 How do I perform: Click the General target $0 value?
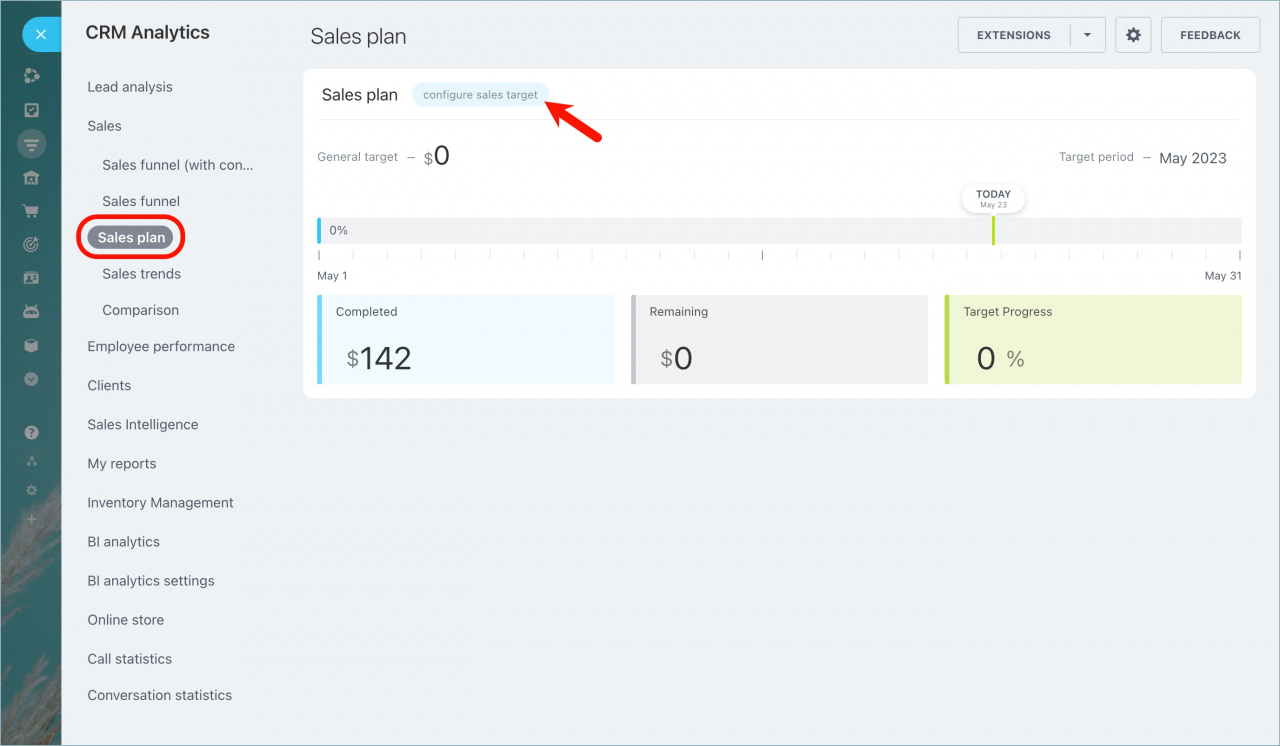tap(437, 156)
